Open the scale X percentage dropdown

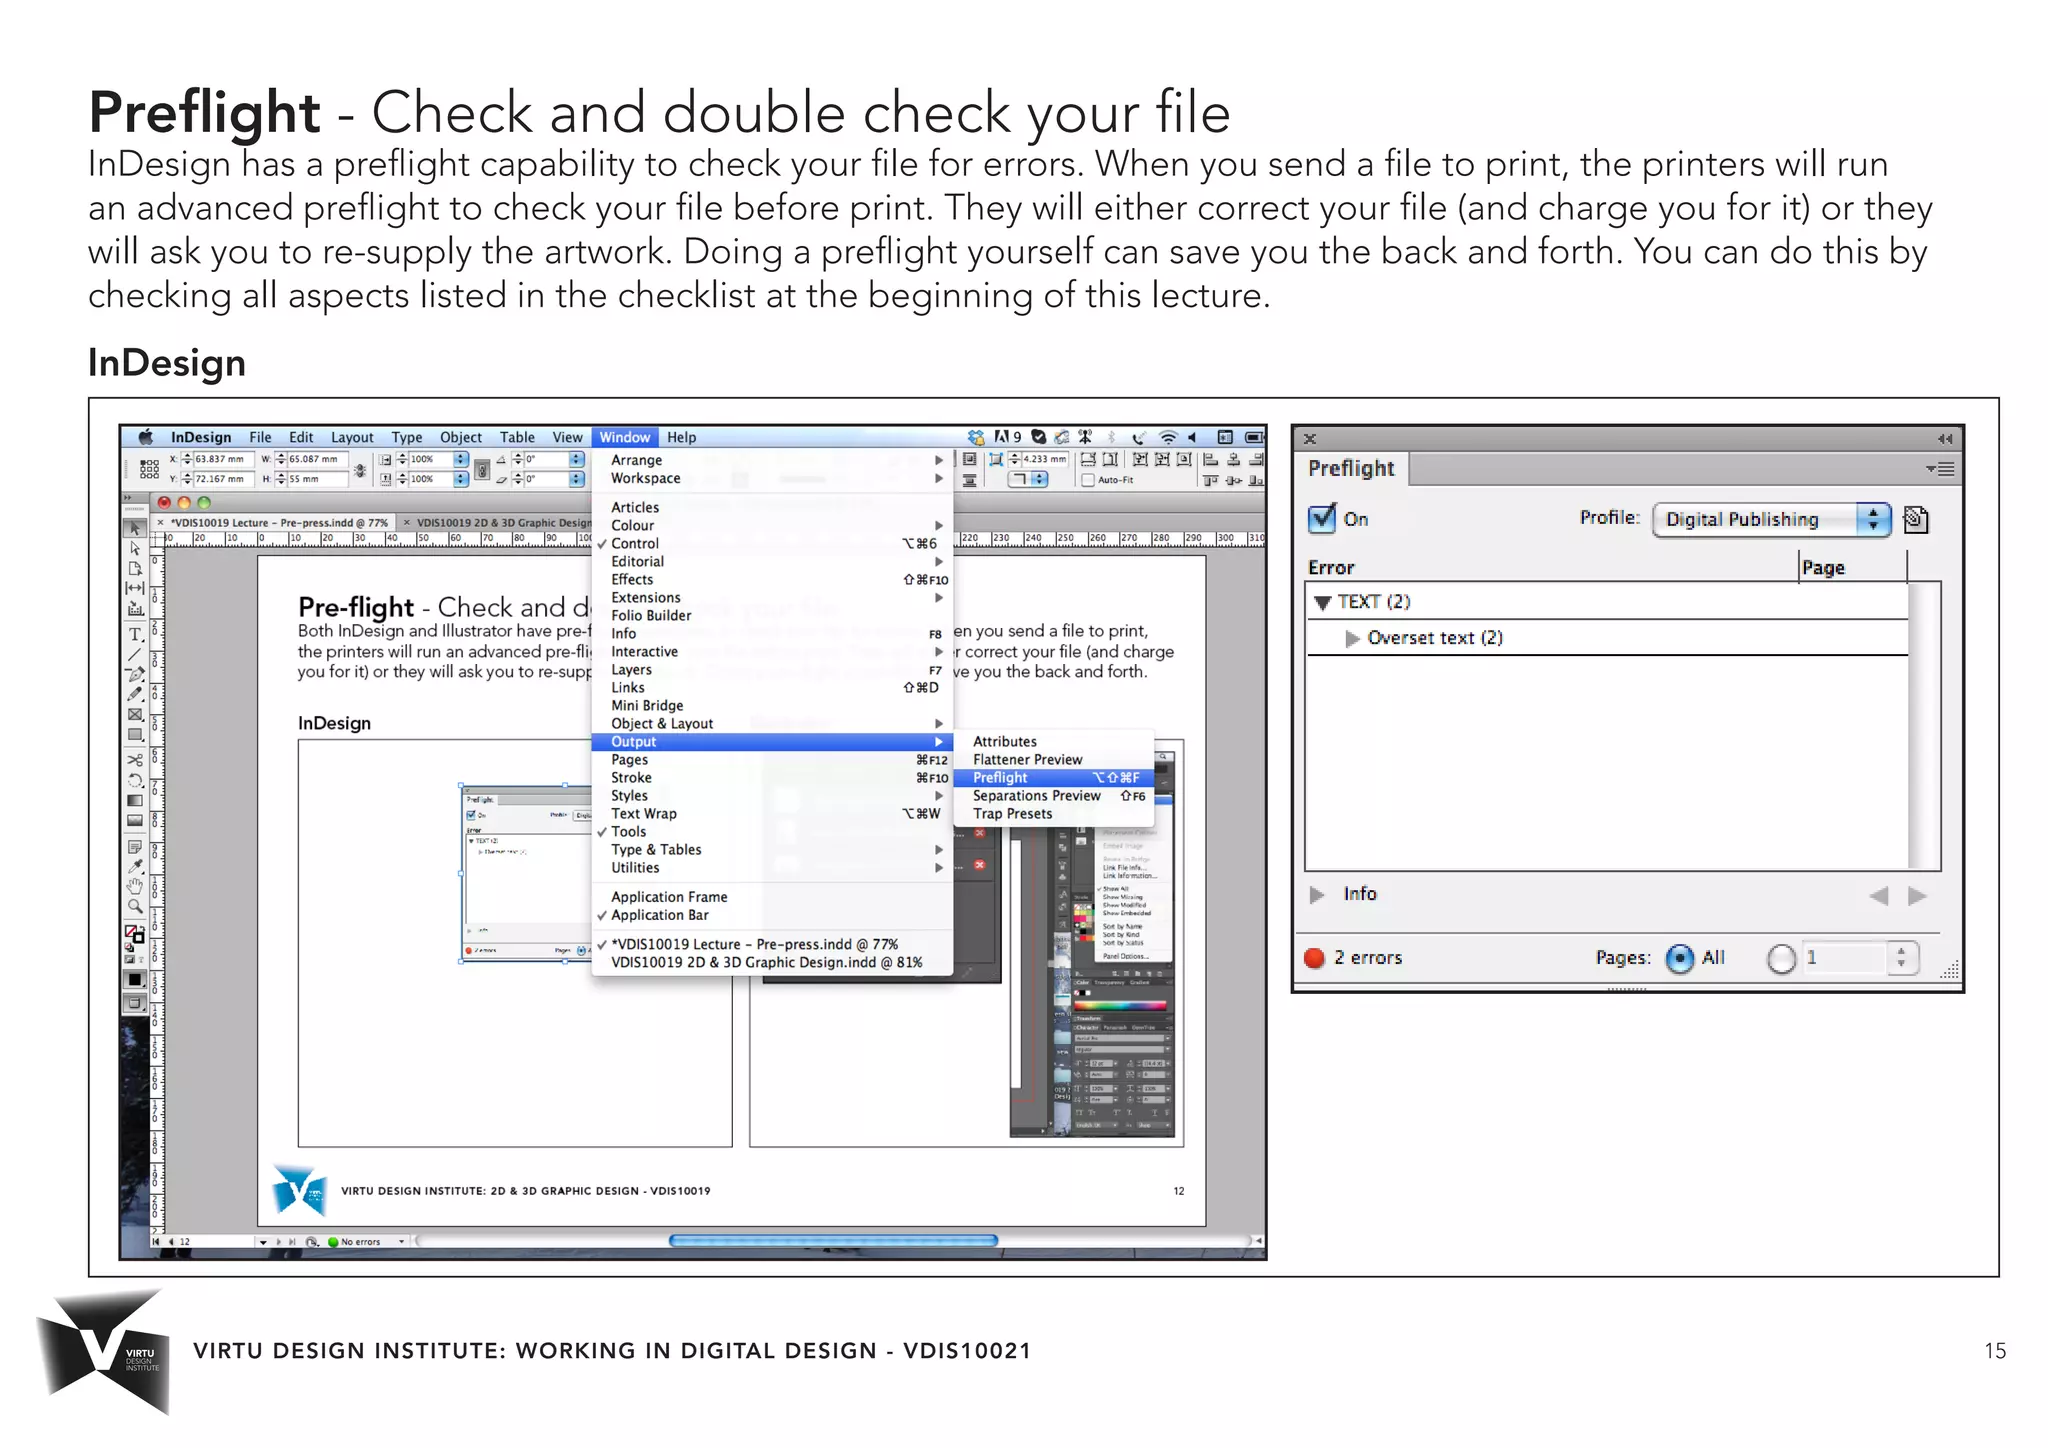click(x=461, y=460)
